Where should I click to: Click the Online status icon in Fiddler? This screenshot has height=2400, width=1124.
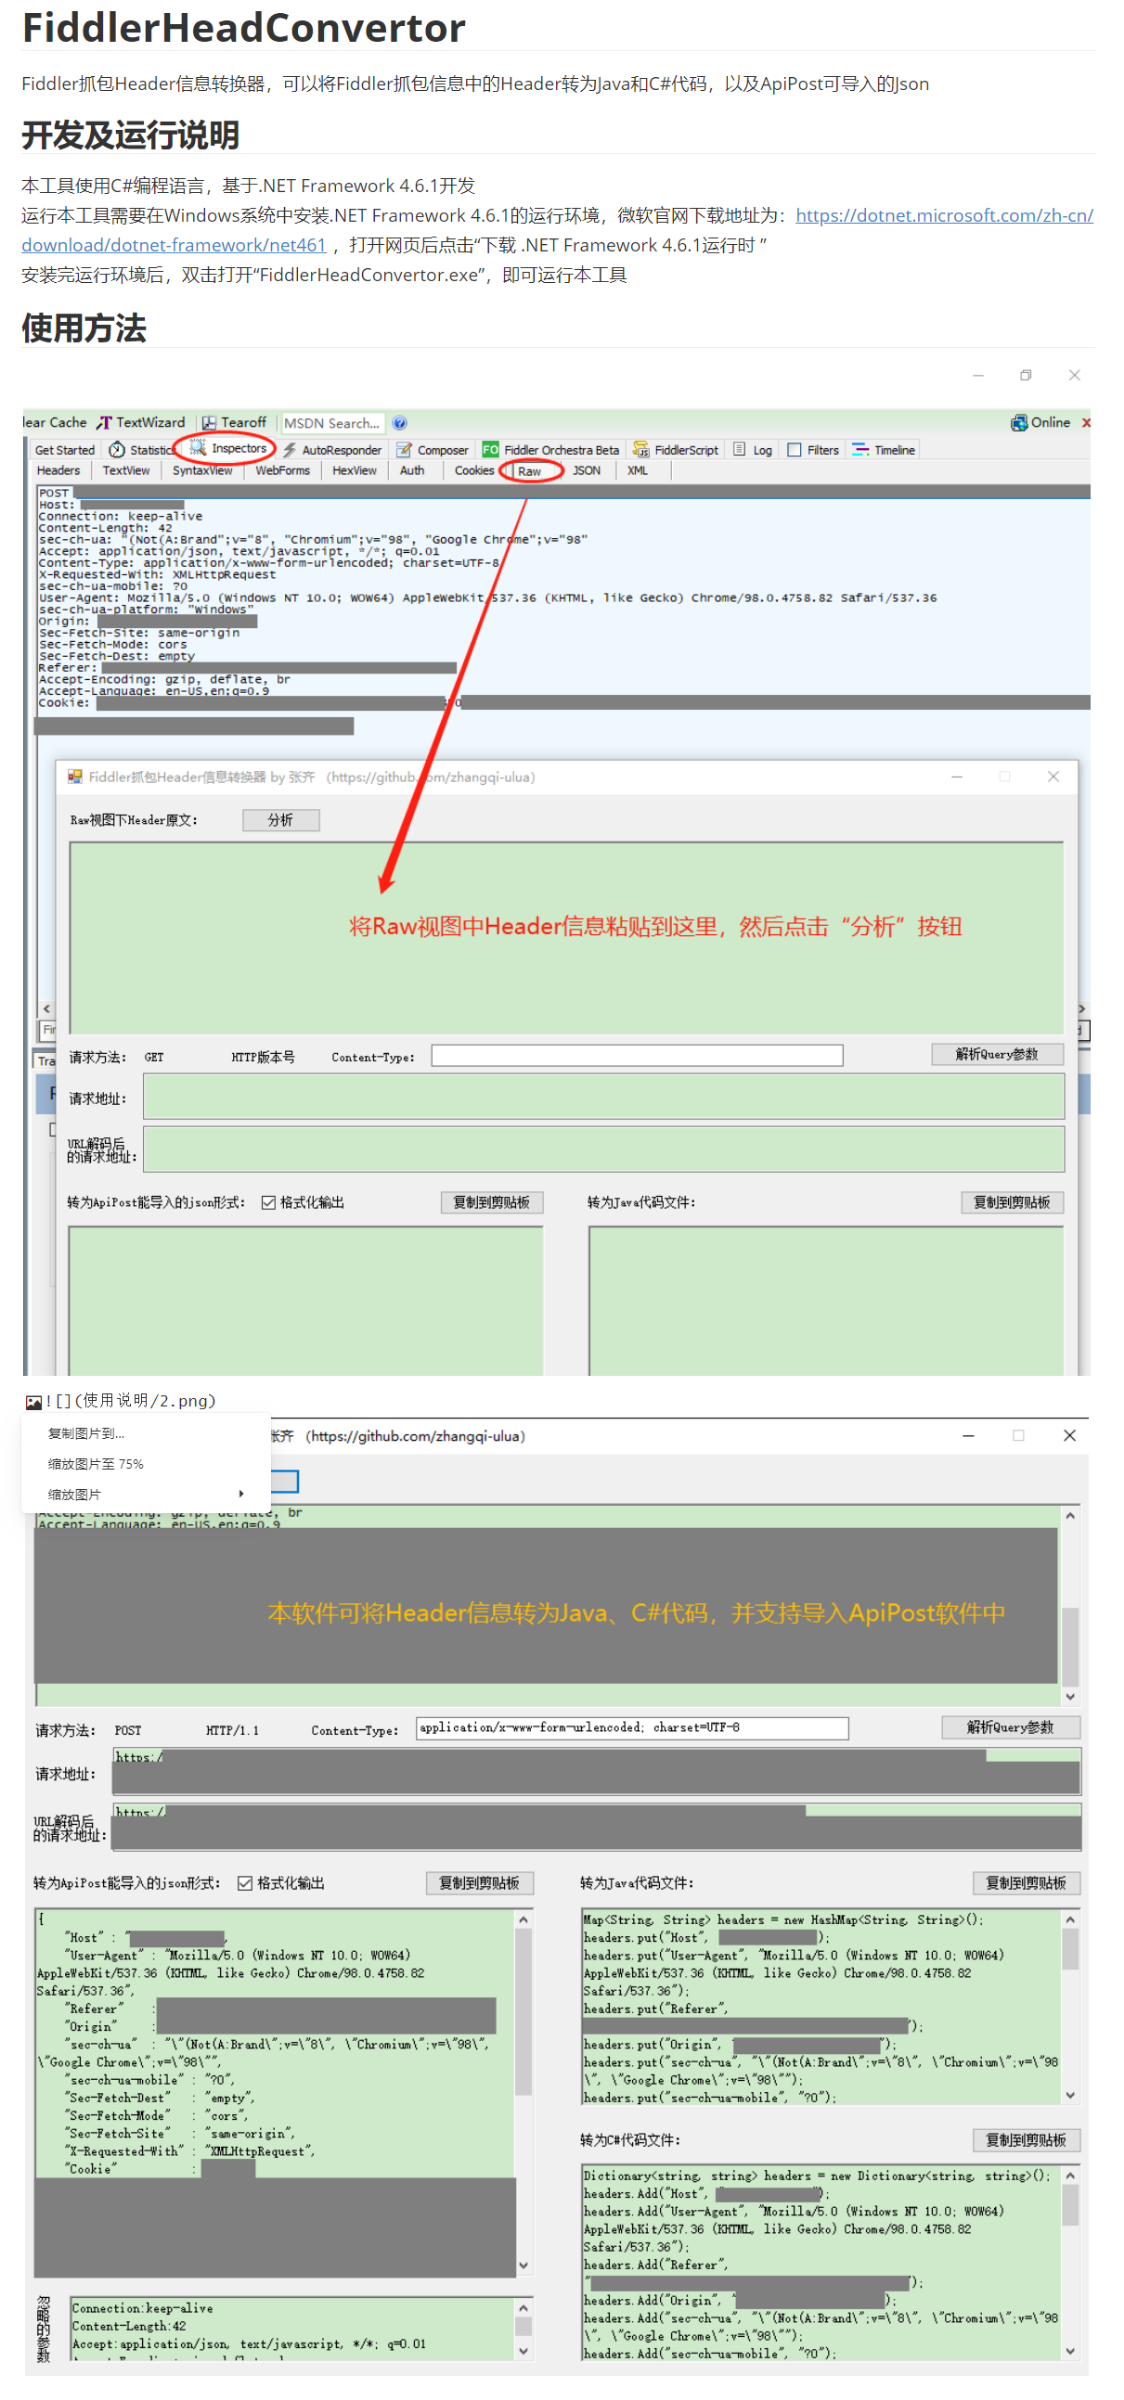pyautogui.click(x=1019, y=422)
